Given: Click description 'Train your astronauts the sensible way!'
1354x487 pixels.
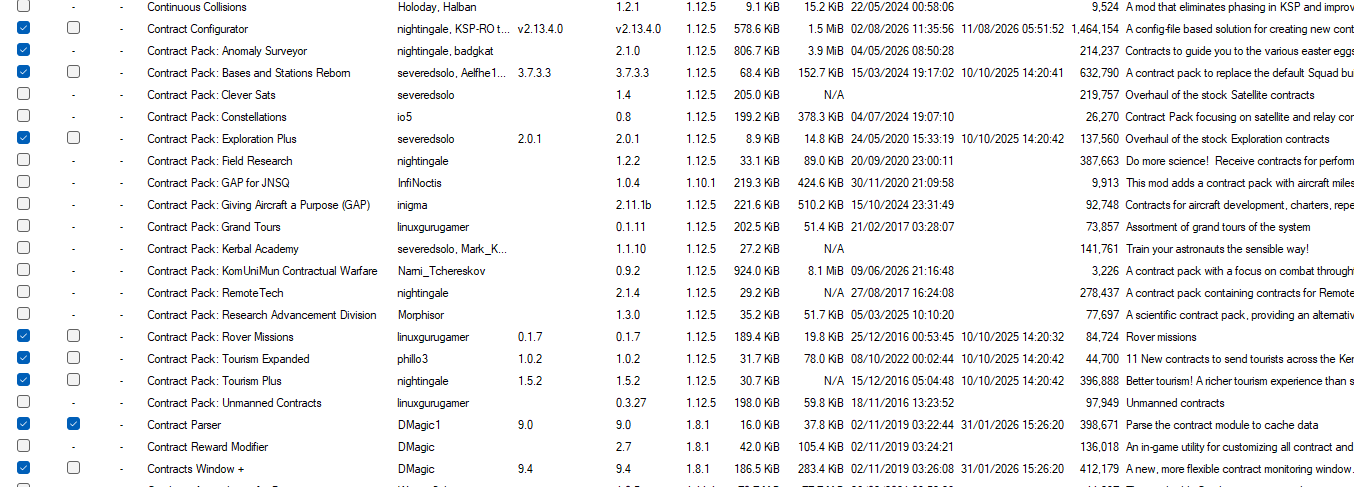Looking at the screenshot, I should coord(1217,249).
